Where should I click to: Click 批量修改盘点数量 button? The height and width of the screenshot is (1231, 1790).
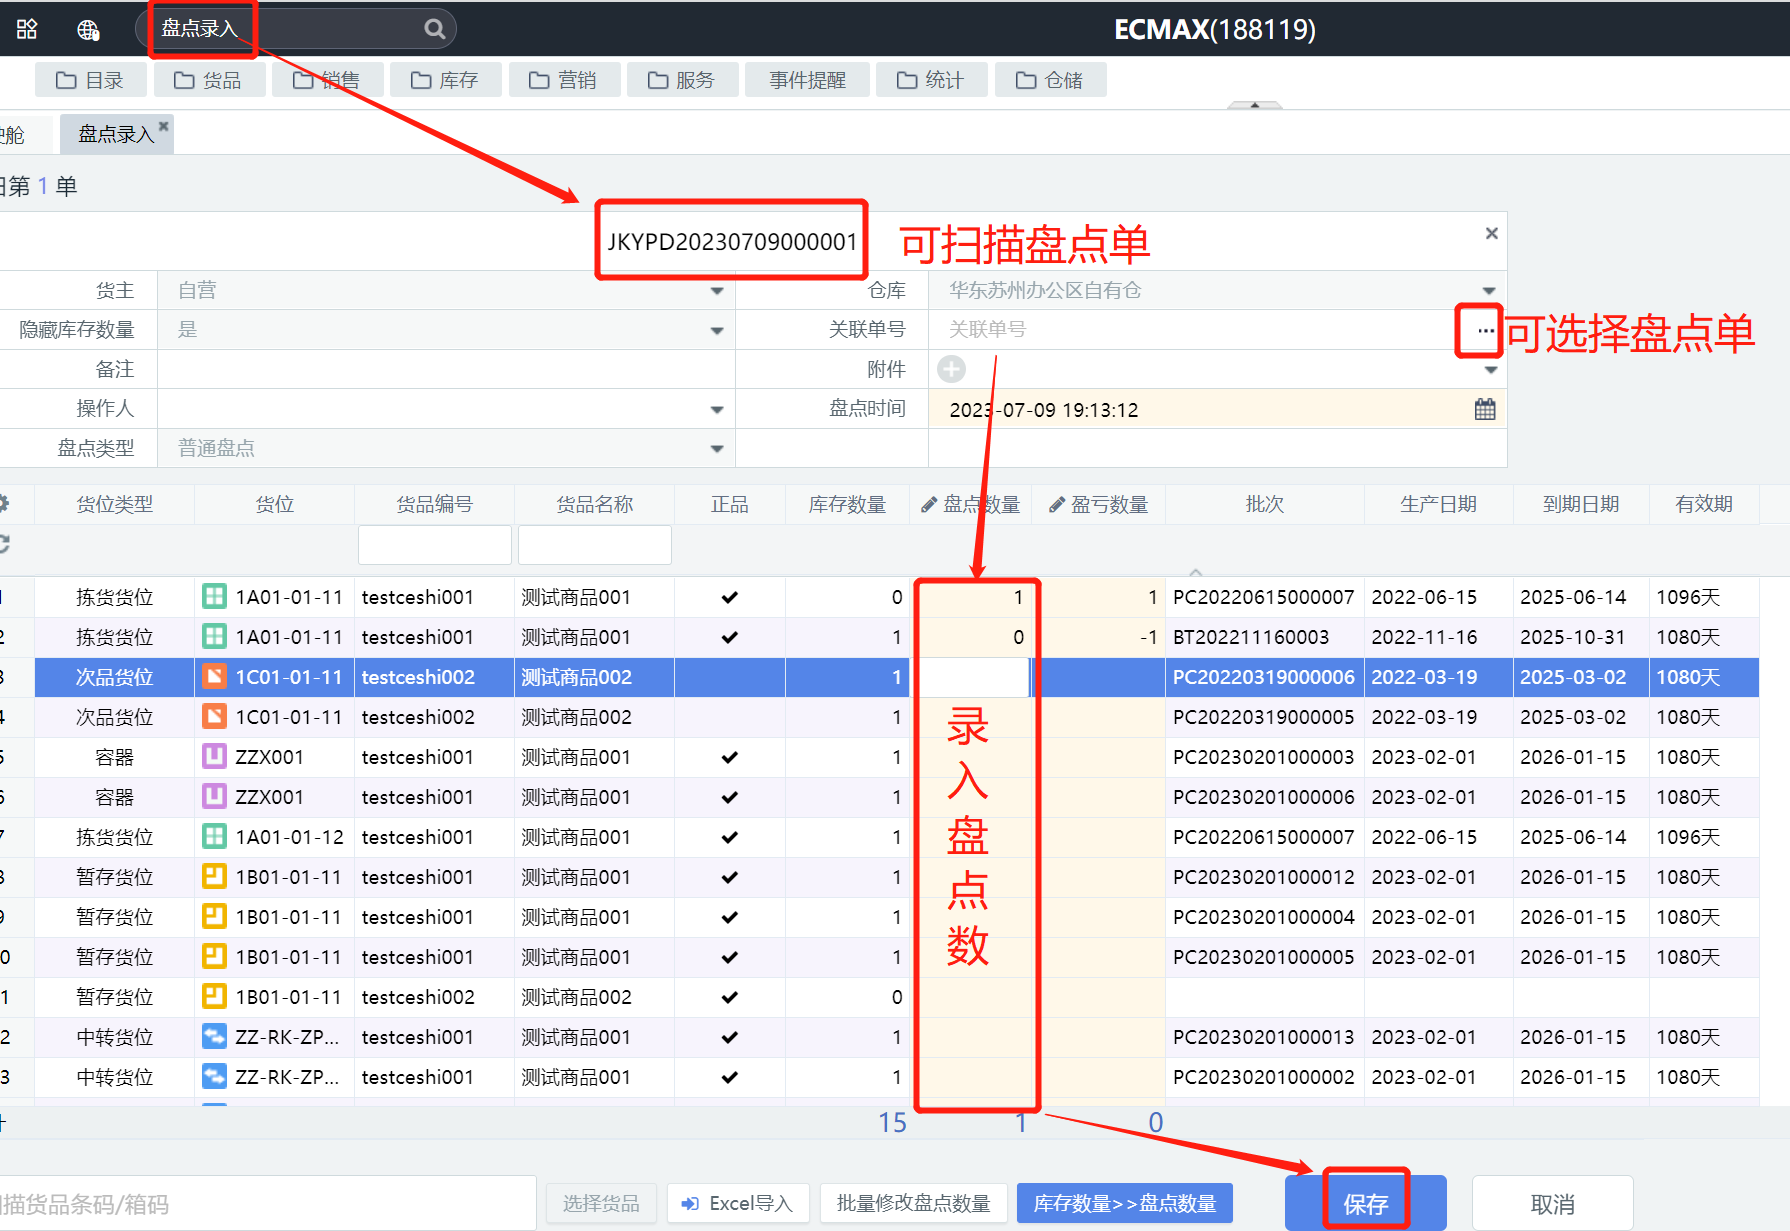point(913,1203)
